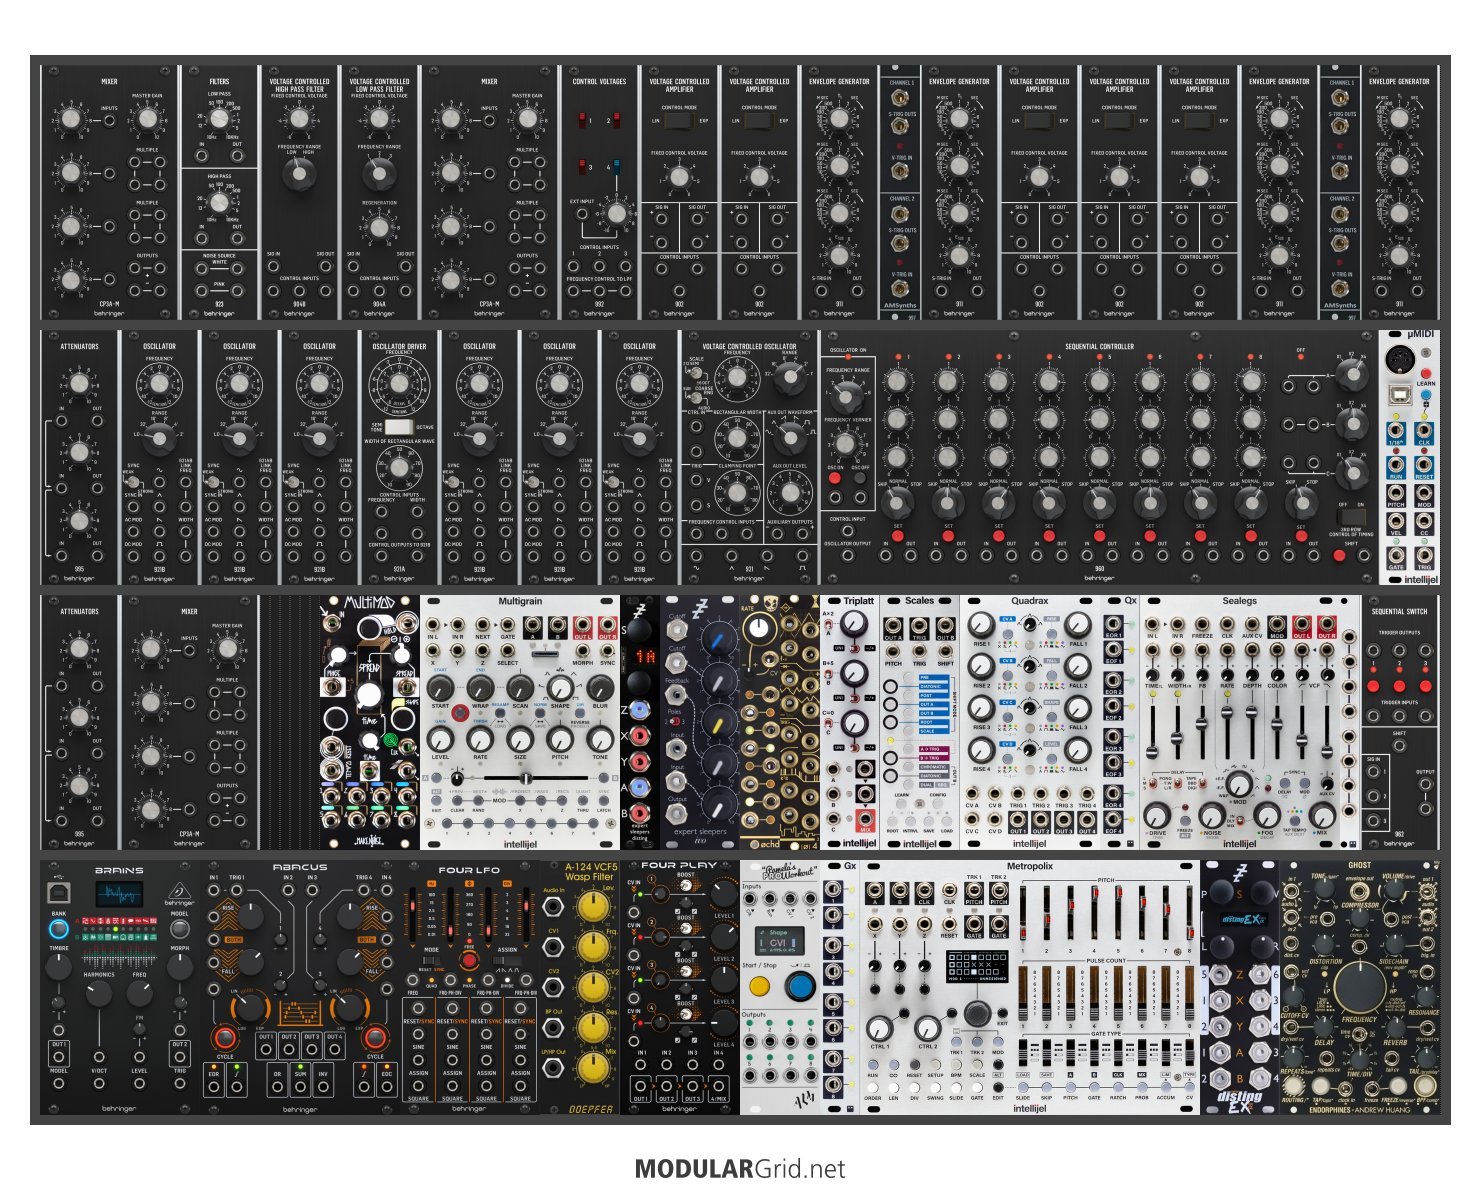The image size is (1481, 1190).
Task: Flip the MODE slide switch on Four LFO
Action: coord(432,960)
